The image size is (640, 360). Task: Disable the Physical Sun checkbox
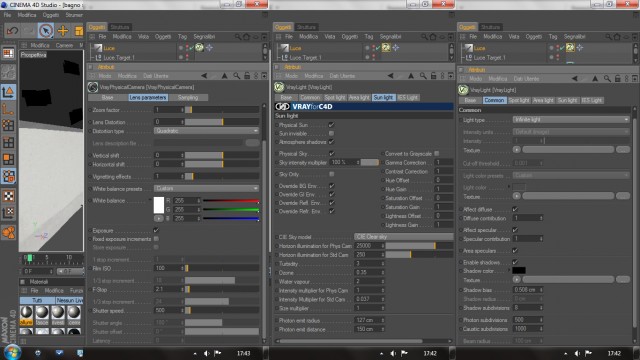[331, 125]
